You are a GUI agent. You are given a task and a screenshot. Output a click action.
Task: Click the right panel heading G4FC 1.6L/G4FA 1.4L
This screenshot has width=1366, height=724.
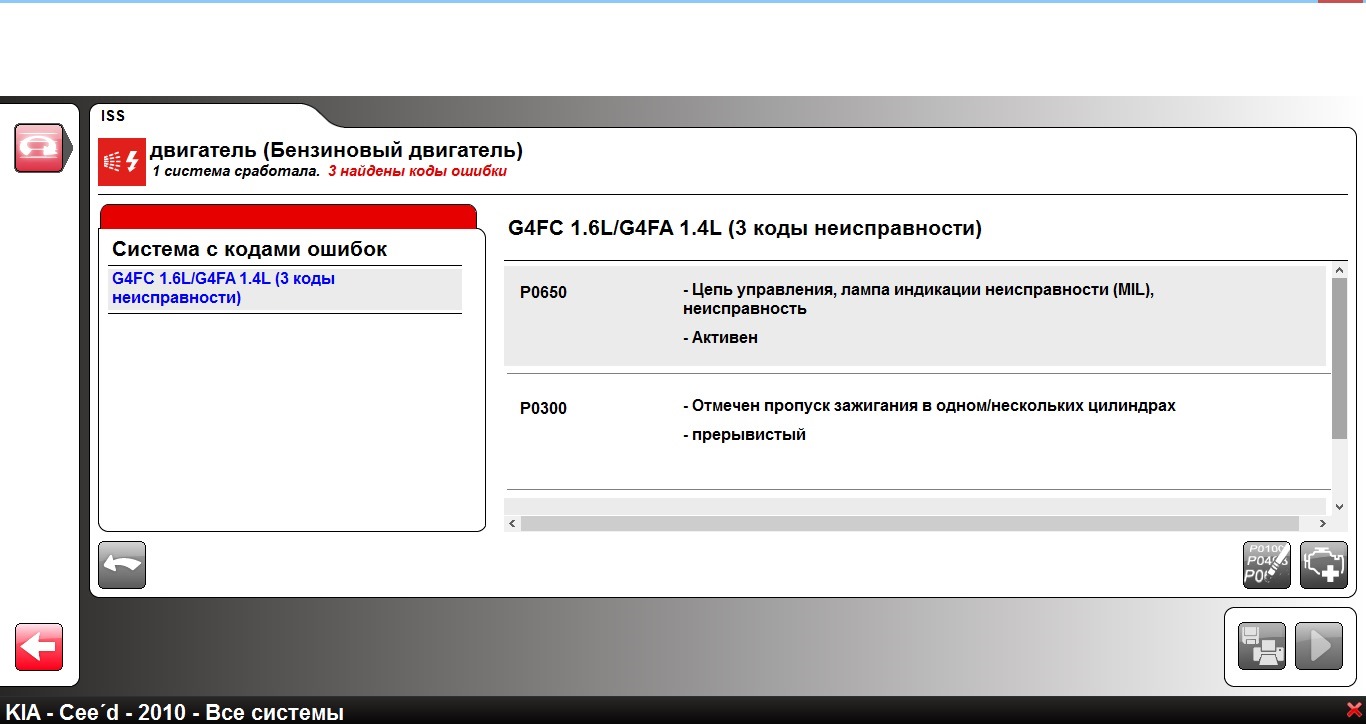(x=745, y=228)
